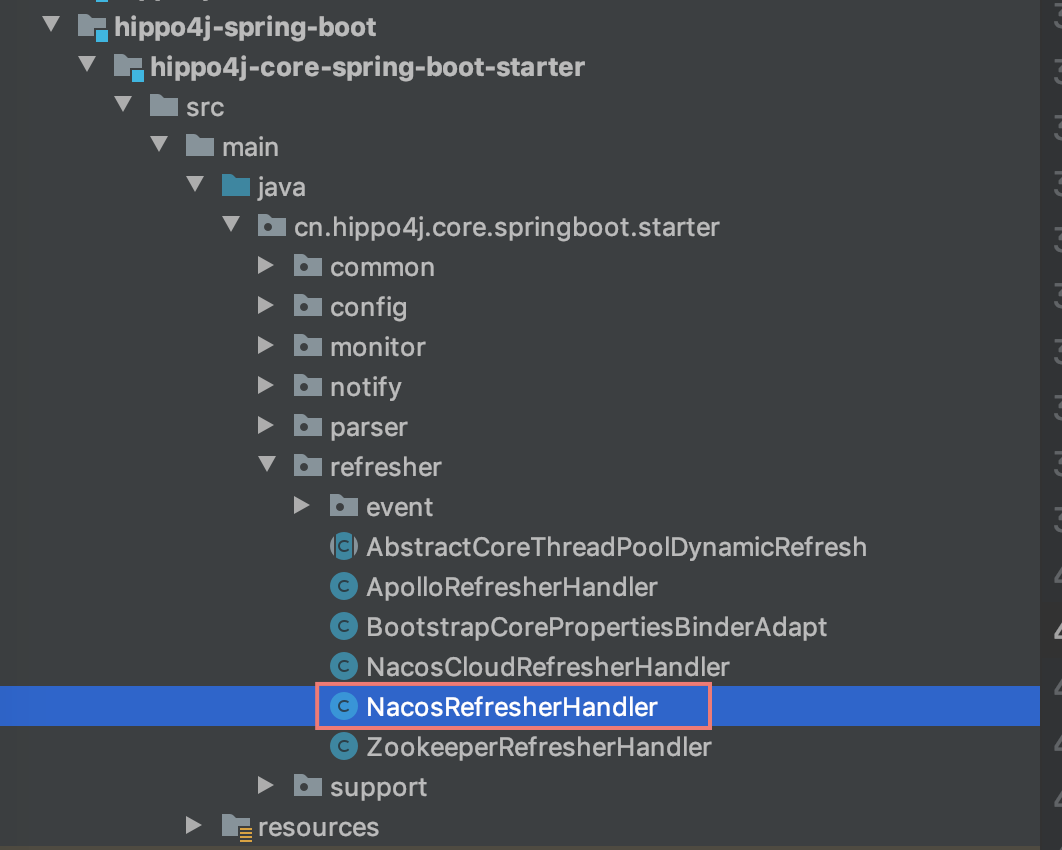Collapse the refresher package
The height and width of the screenshot is (850, 1062).
[x=265, y=466]
